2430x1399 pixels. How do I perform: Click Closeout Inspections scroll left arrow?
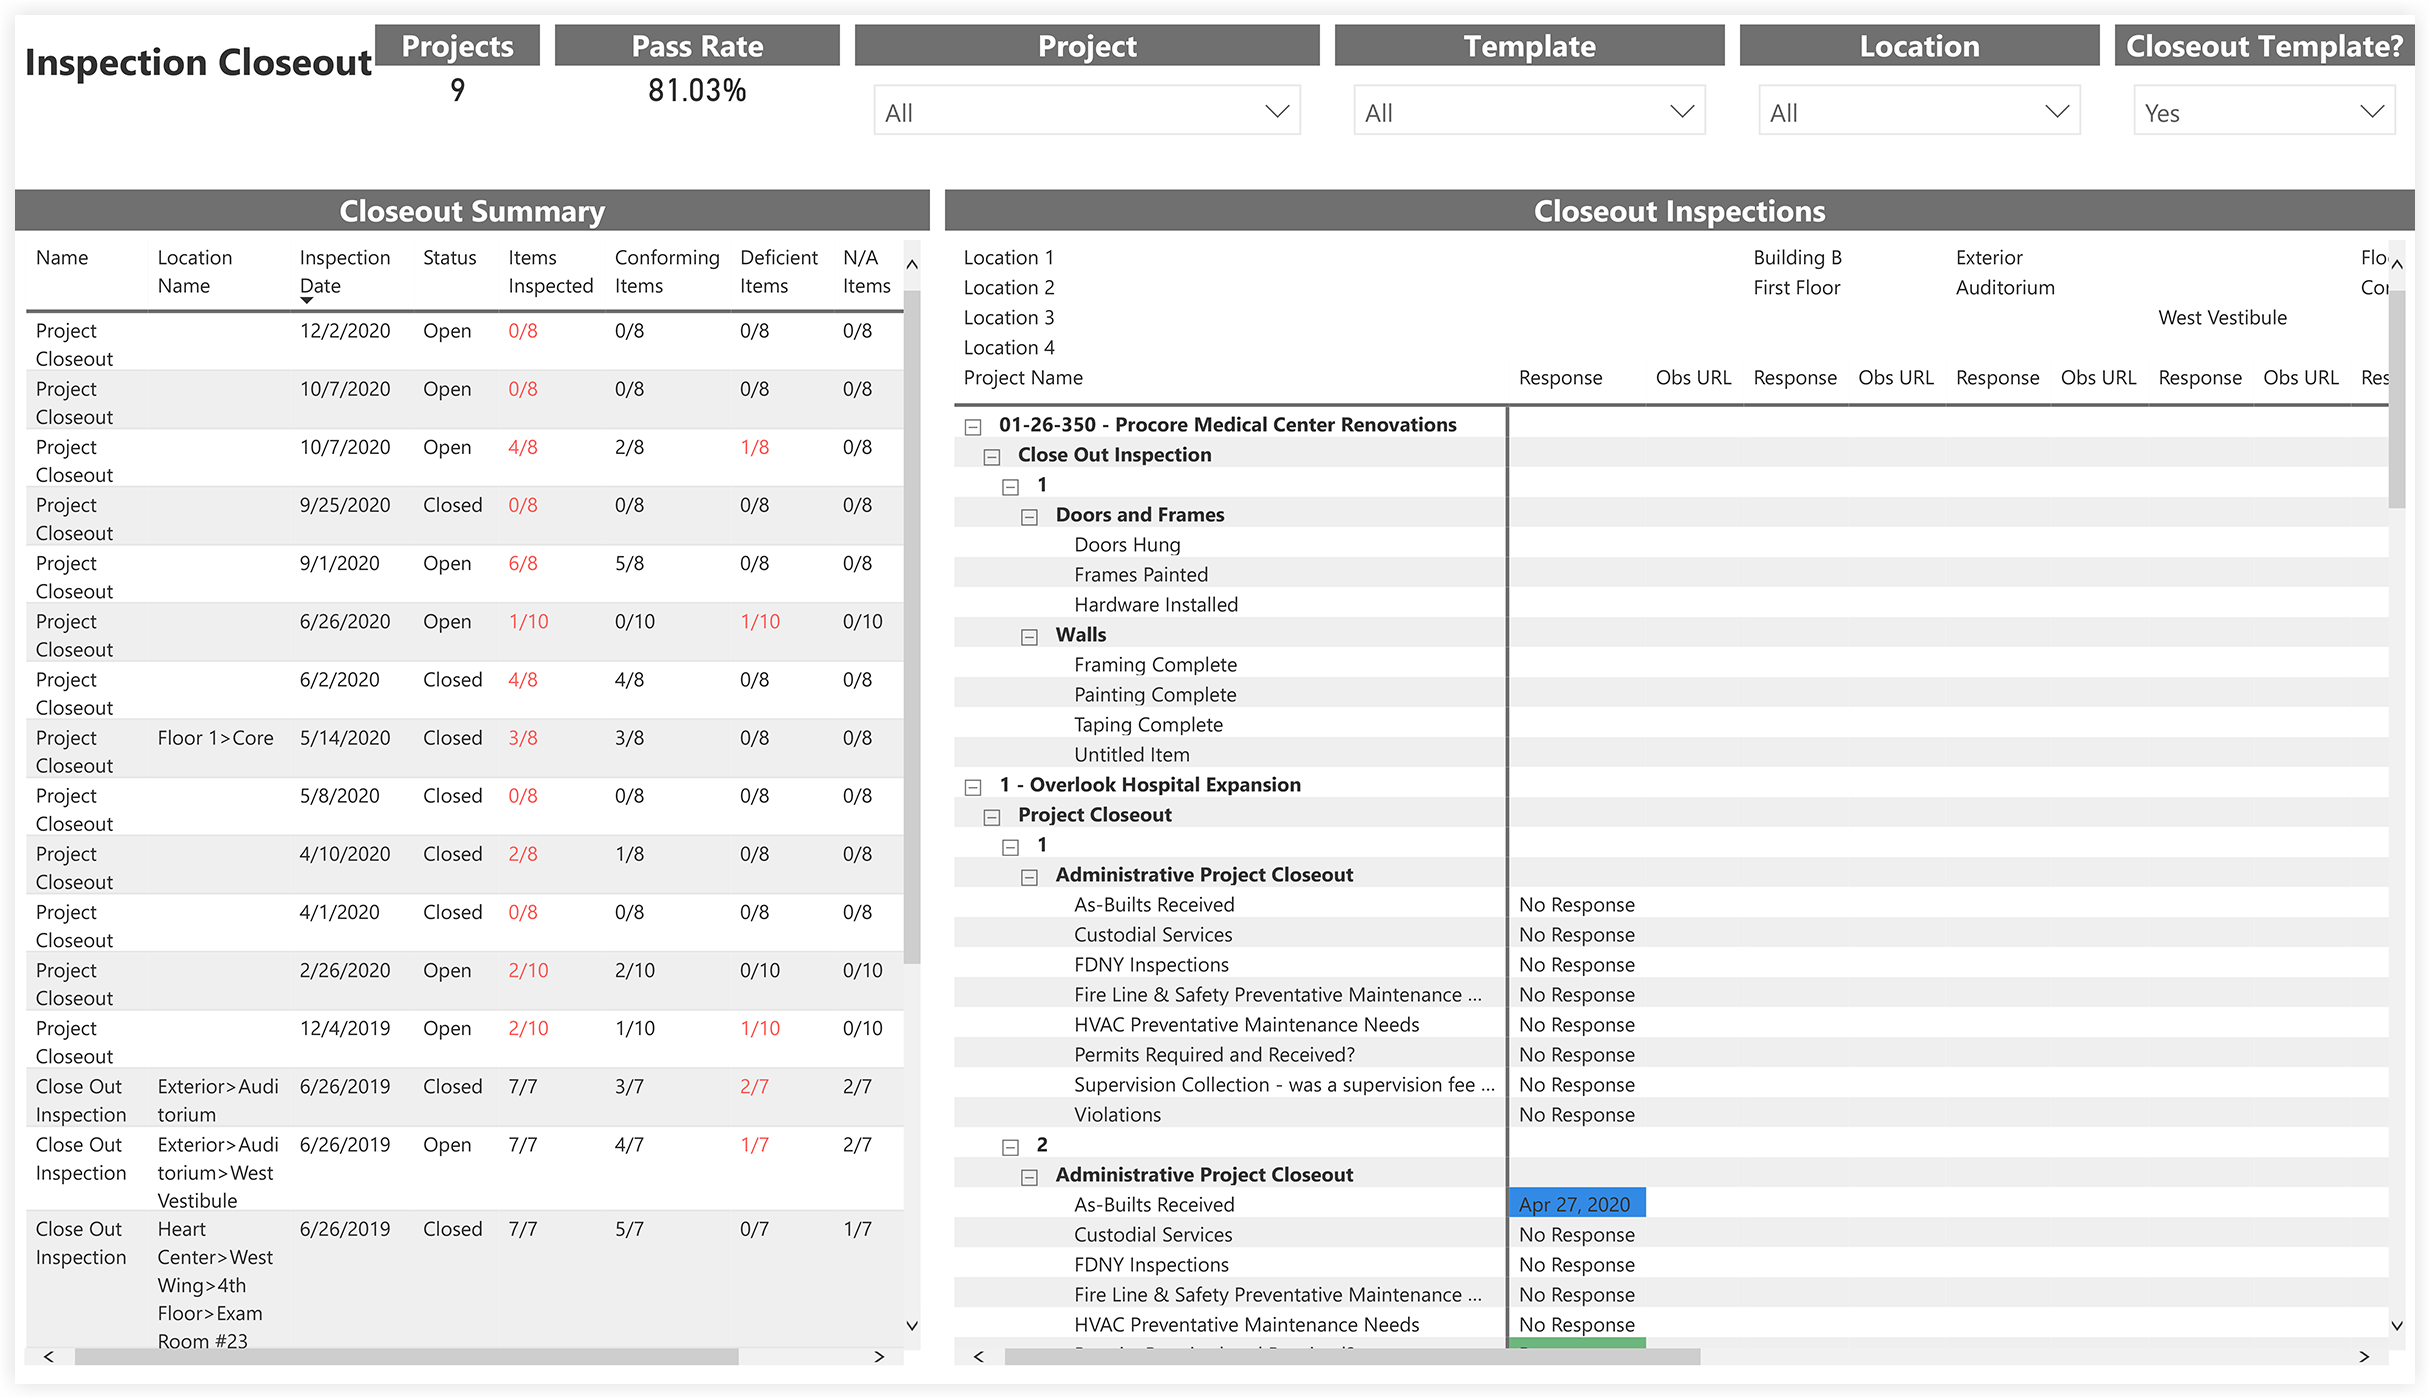click(978, 1356)
